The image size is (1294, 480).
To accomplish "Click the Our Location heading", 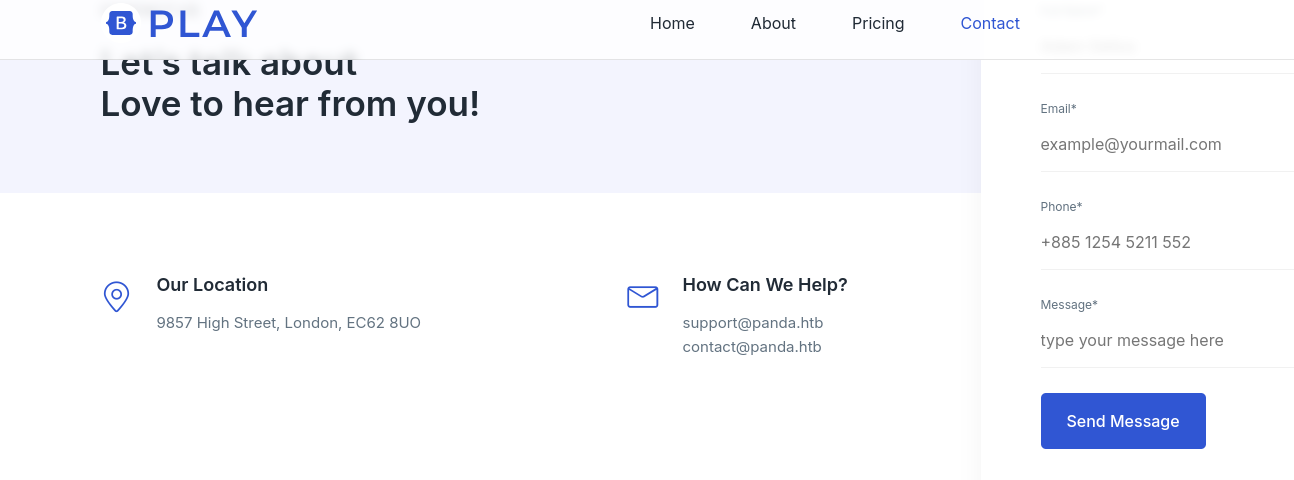I will [x=212, y=285].
